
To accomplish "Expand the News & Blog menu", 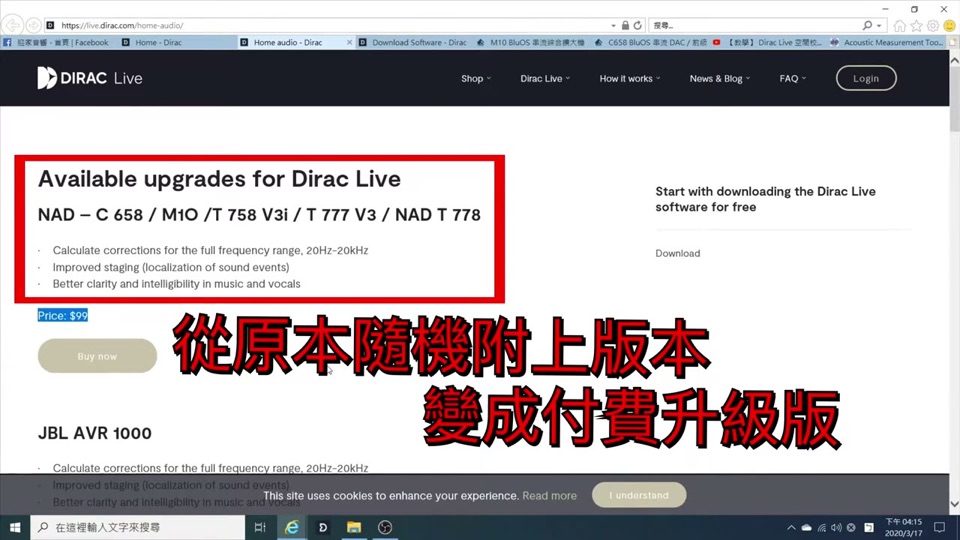I will [x=719, y=78].
